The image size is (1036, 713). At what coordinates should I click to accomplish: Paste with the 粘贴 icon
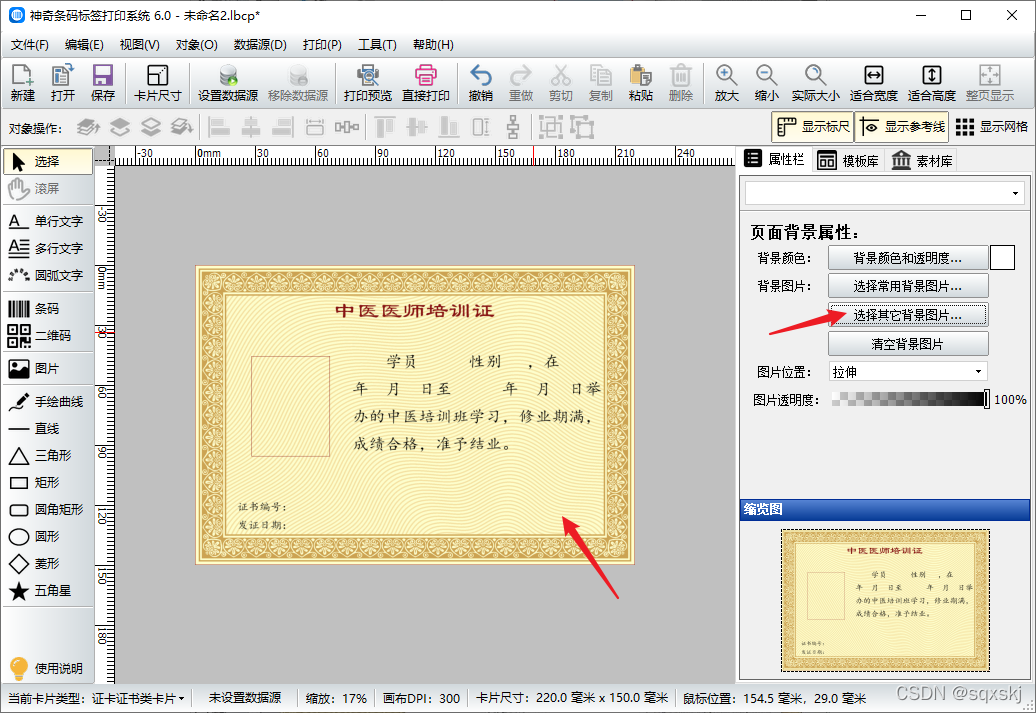[x=640, y=83]
